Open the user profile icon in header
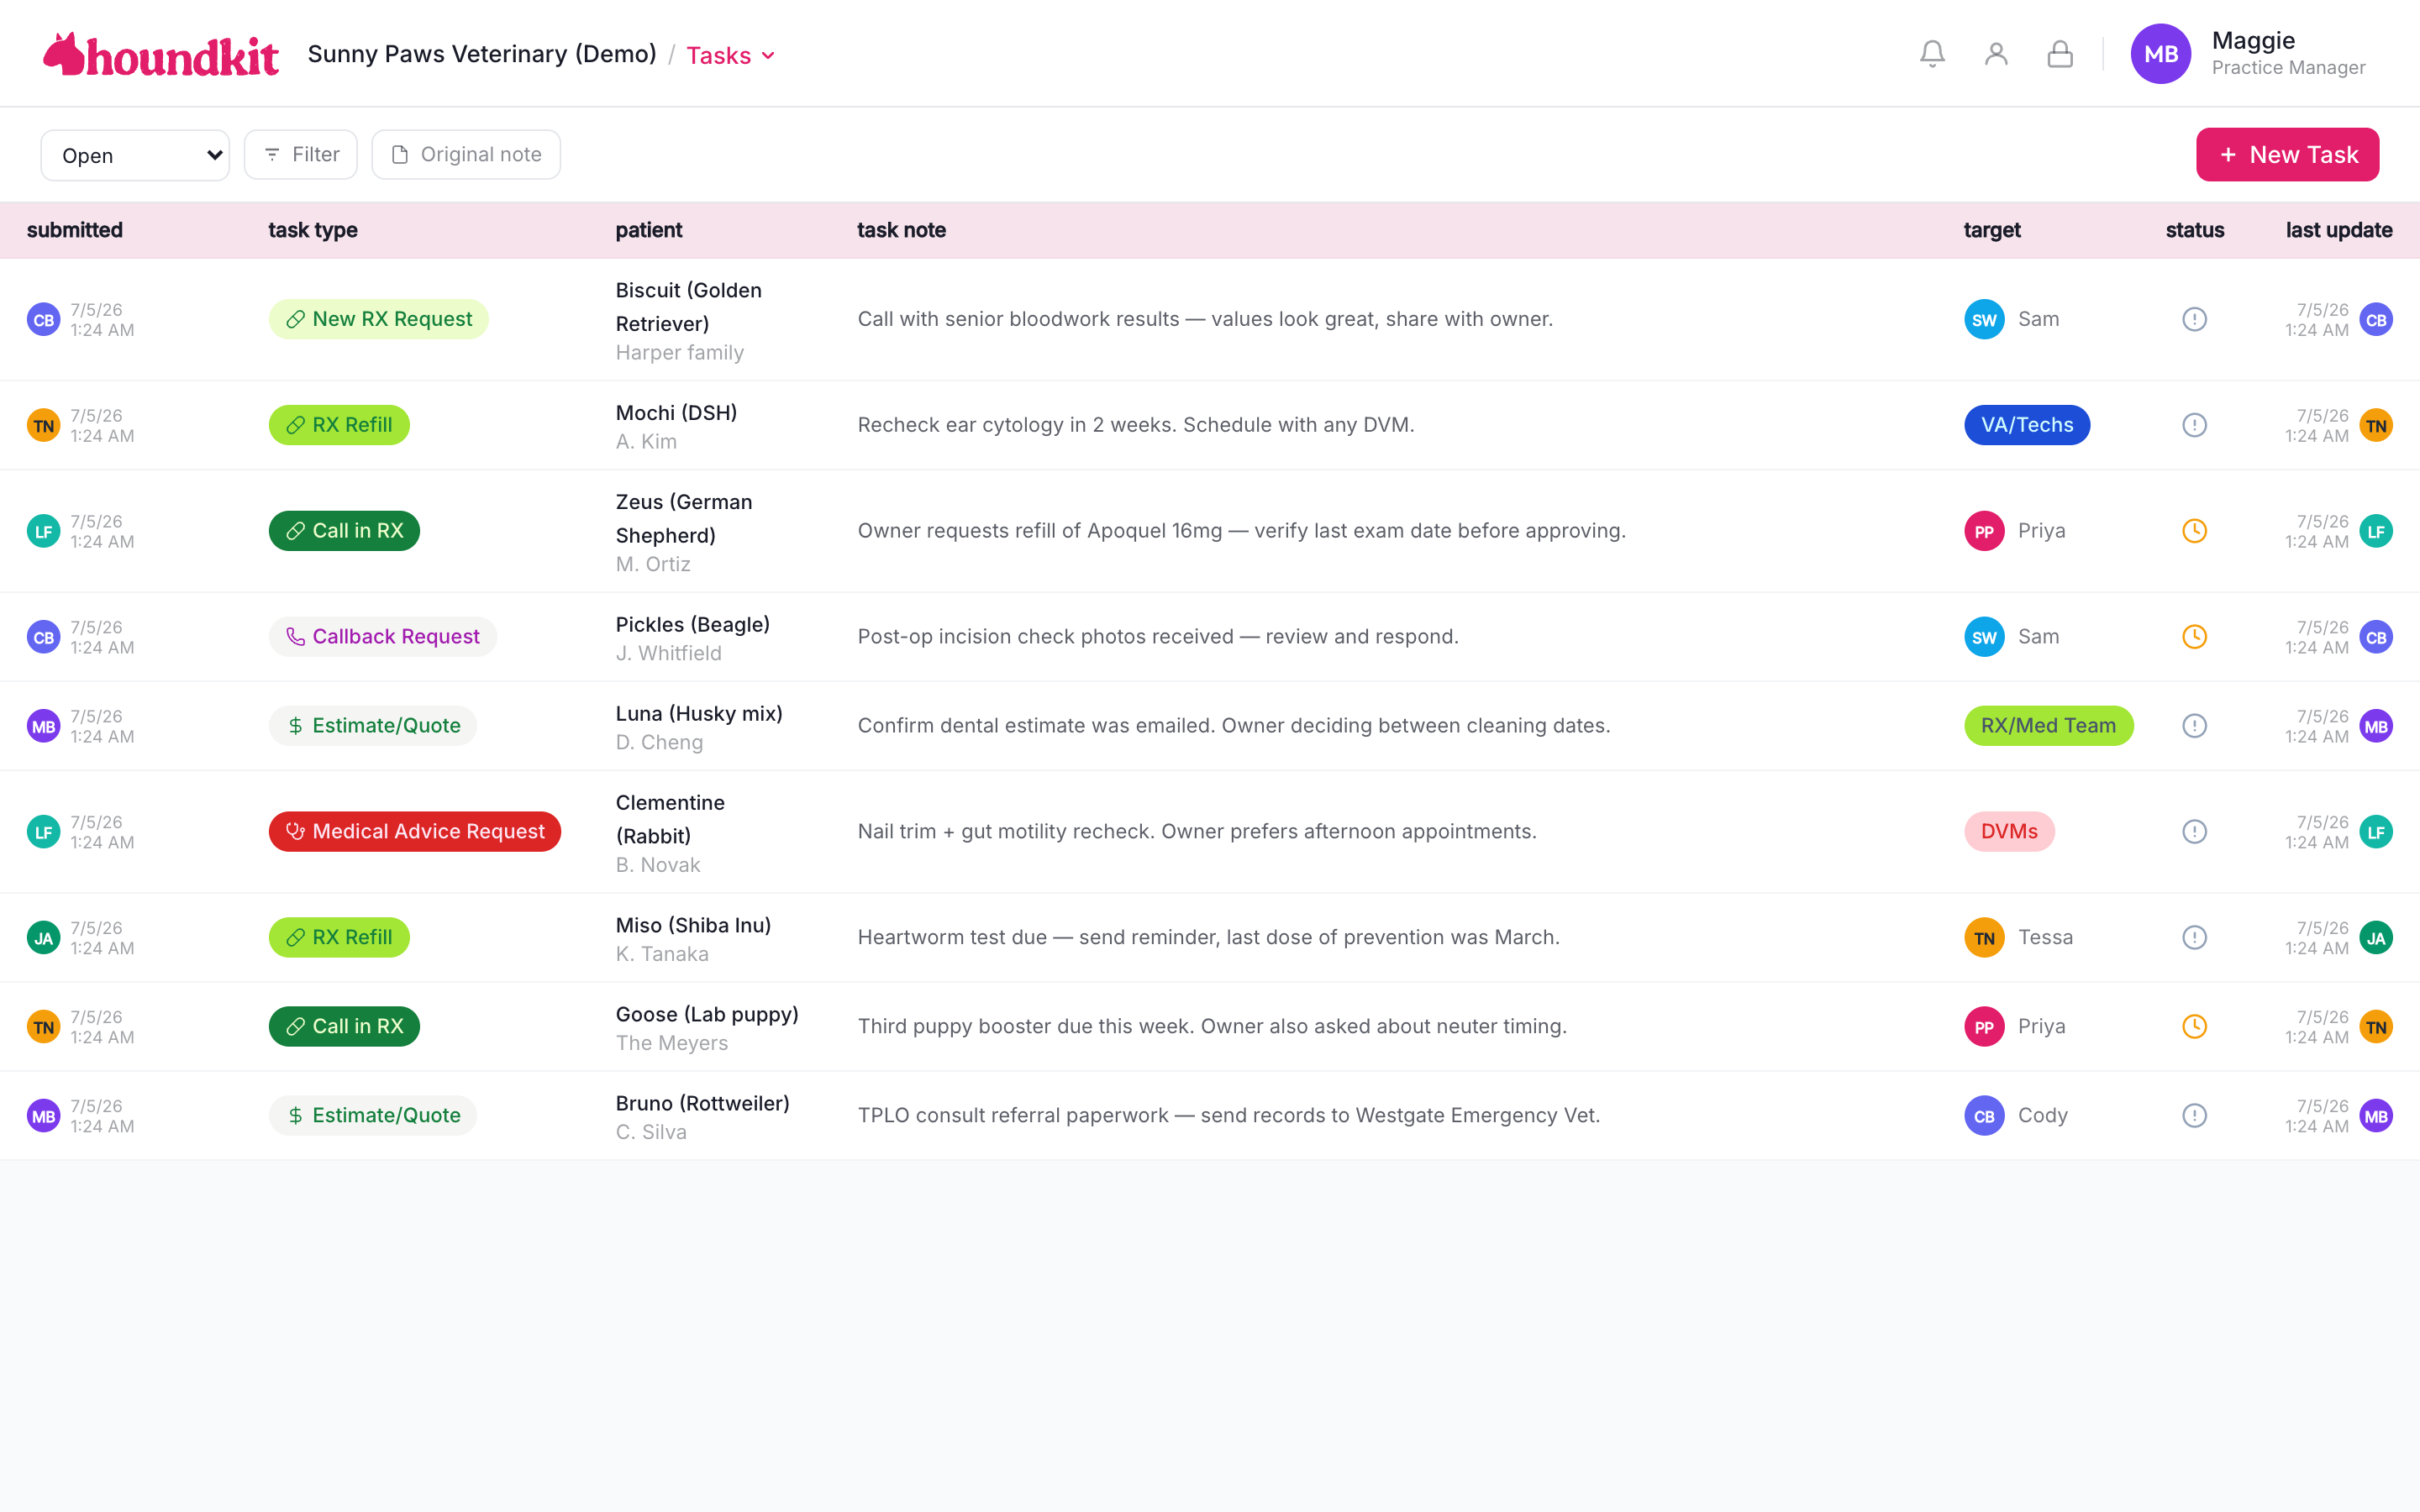 (1996, 54)
